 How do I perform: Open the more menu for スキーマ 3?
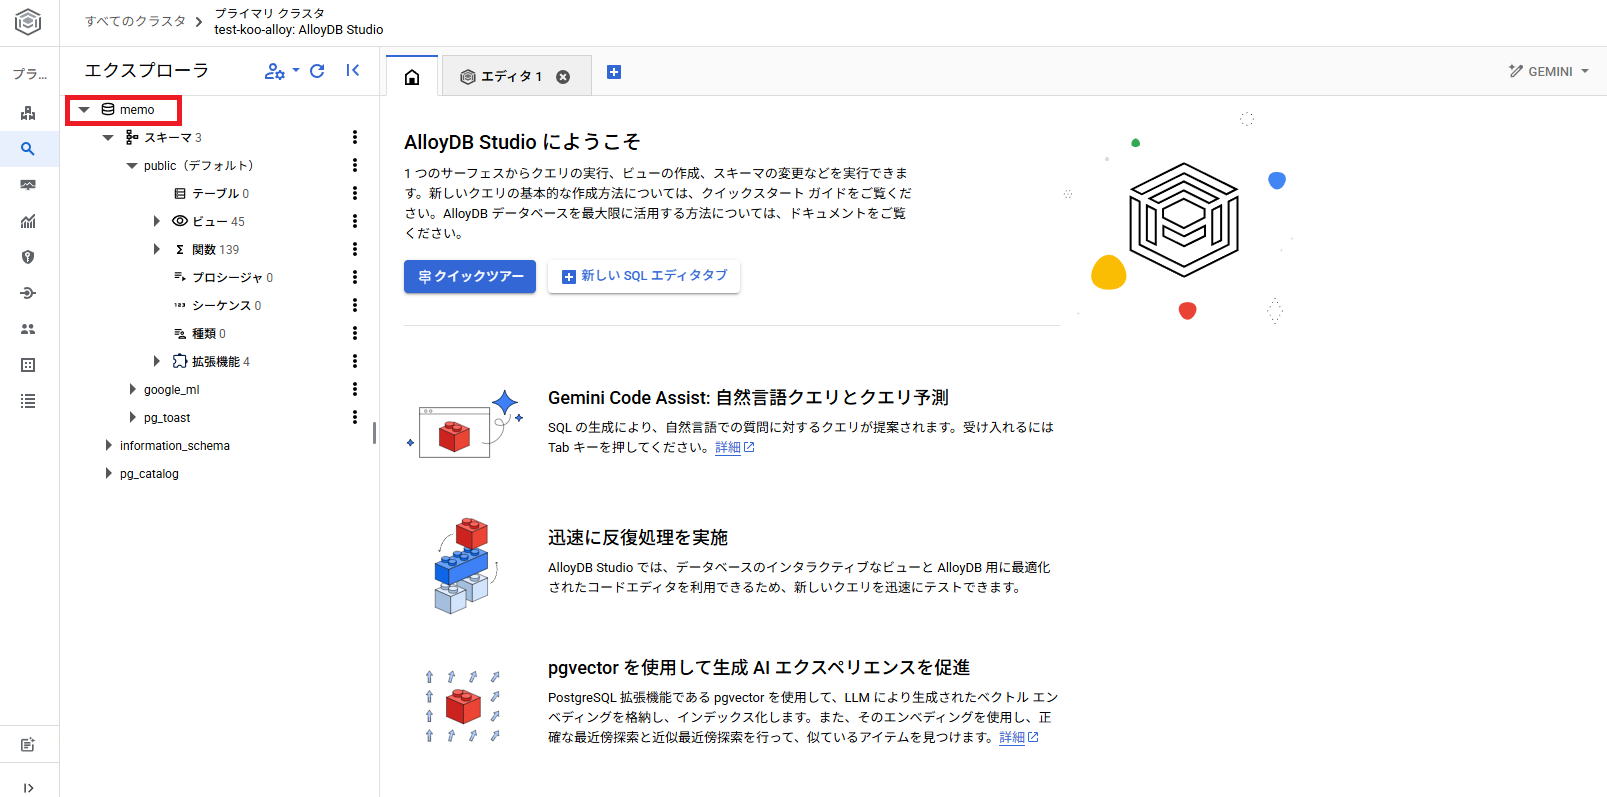pos(354,137)
